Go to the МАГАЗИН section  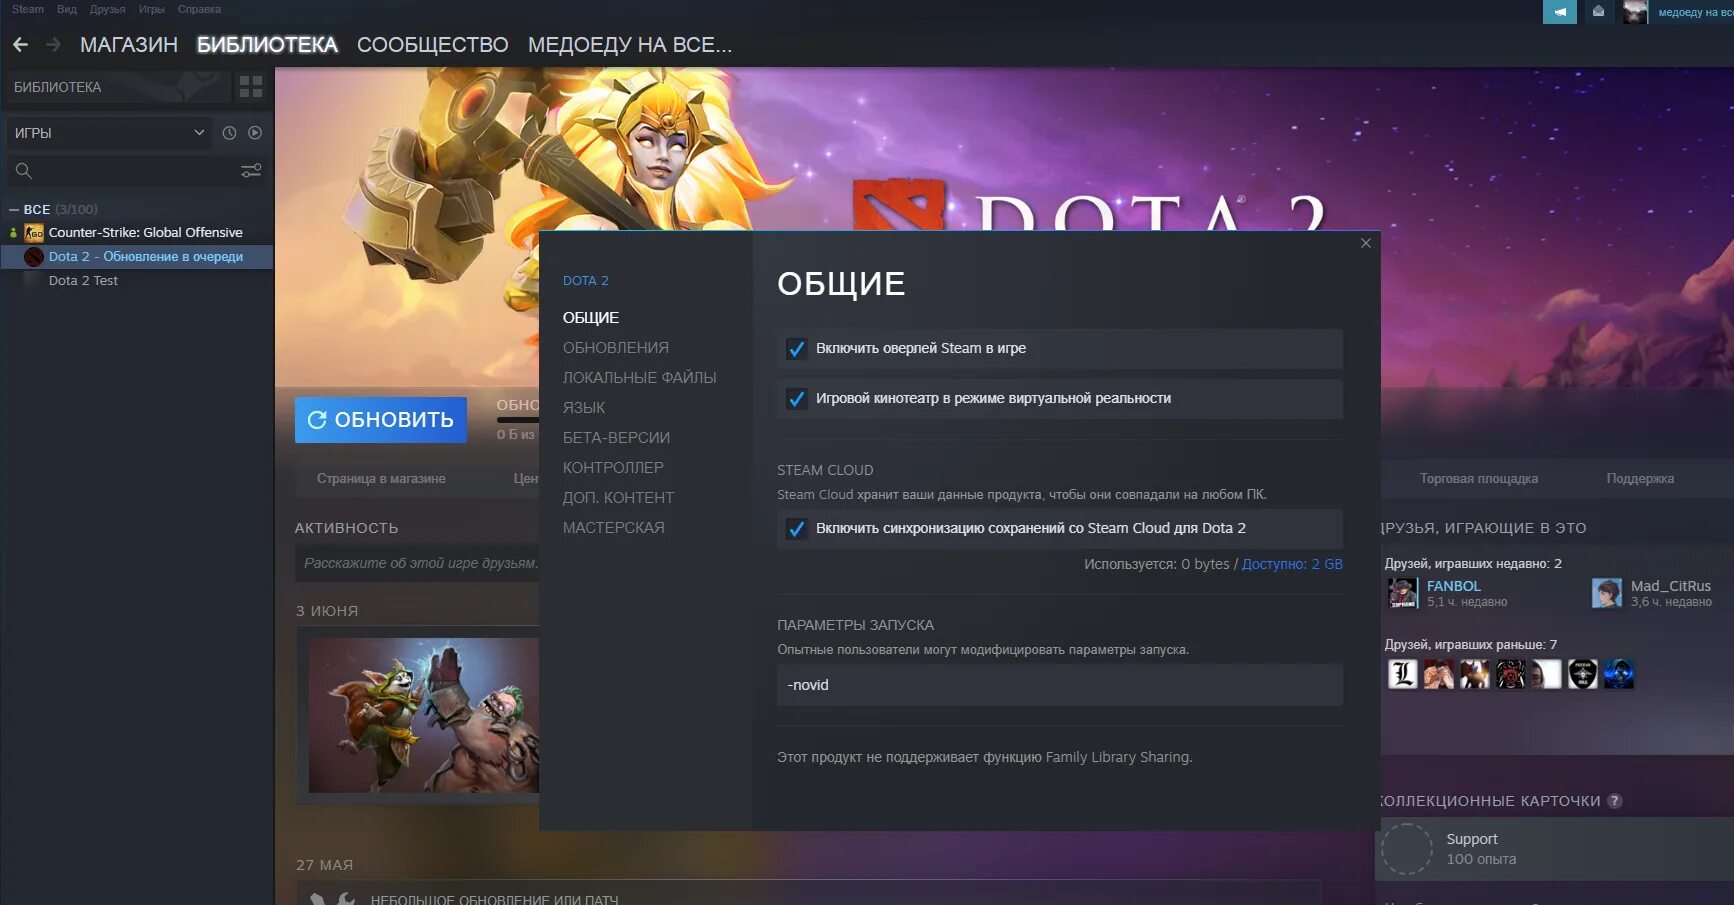tap(129, 45)
